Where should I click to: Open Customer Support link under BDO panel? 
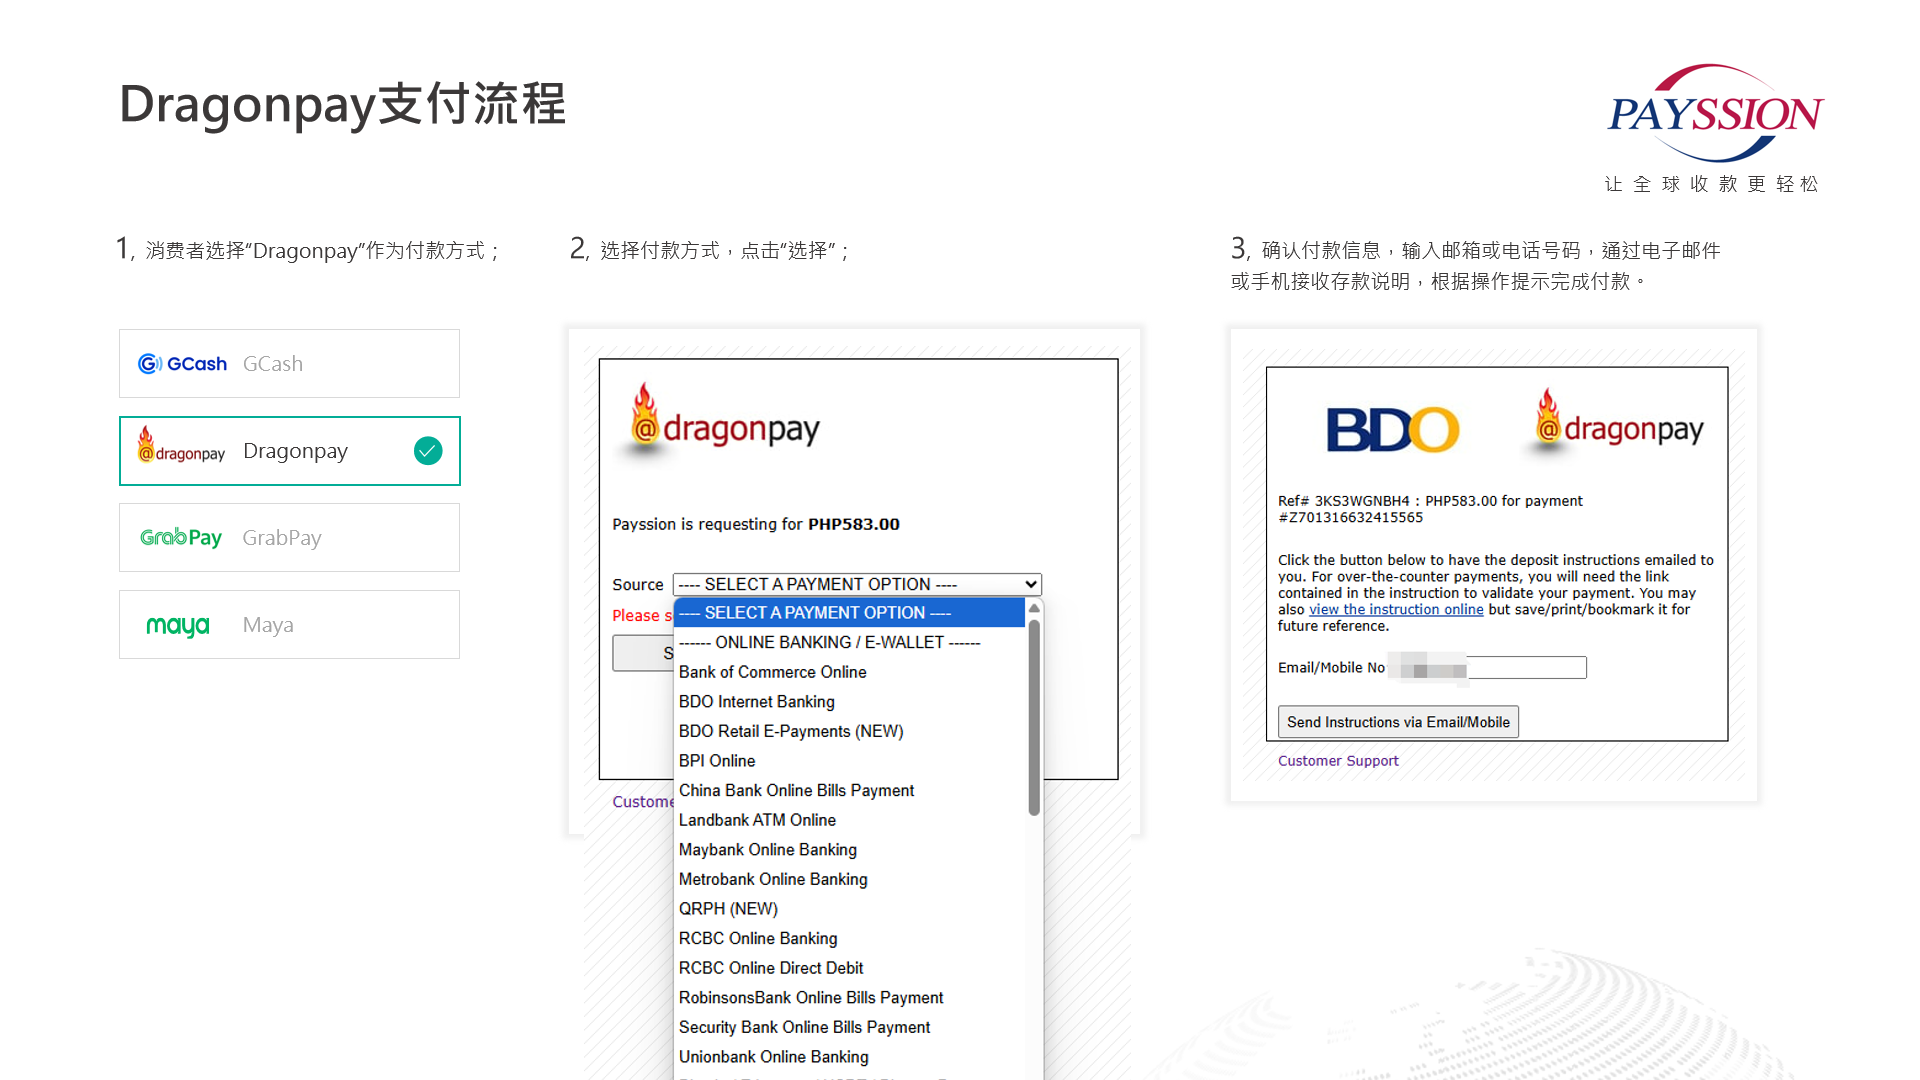[x=1338, y=761]
